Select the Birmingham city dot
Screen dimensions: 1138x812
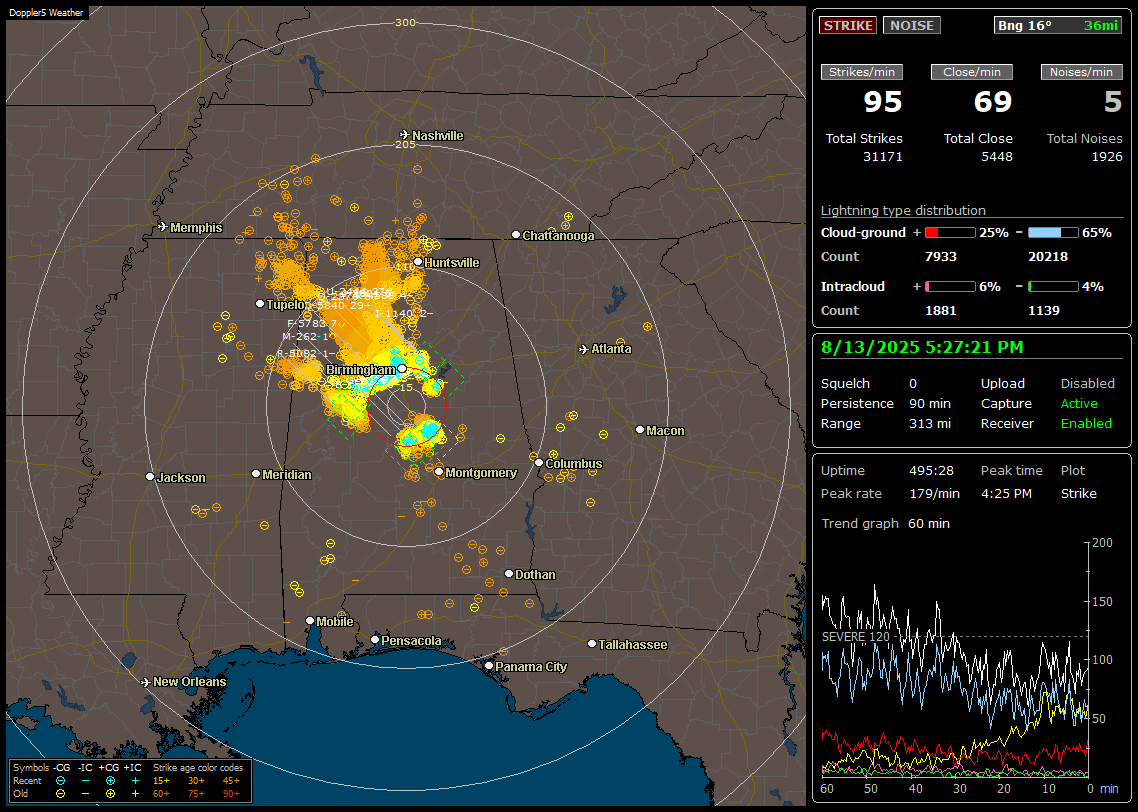coord(402,369)
